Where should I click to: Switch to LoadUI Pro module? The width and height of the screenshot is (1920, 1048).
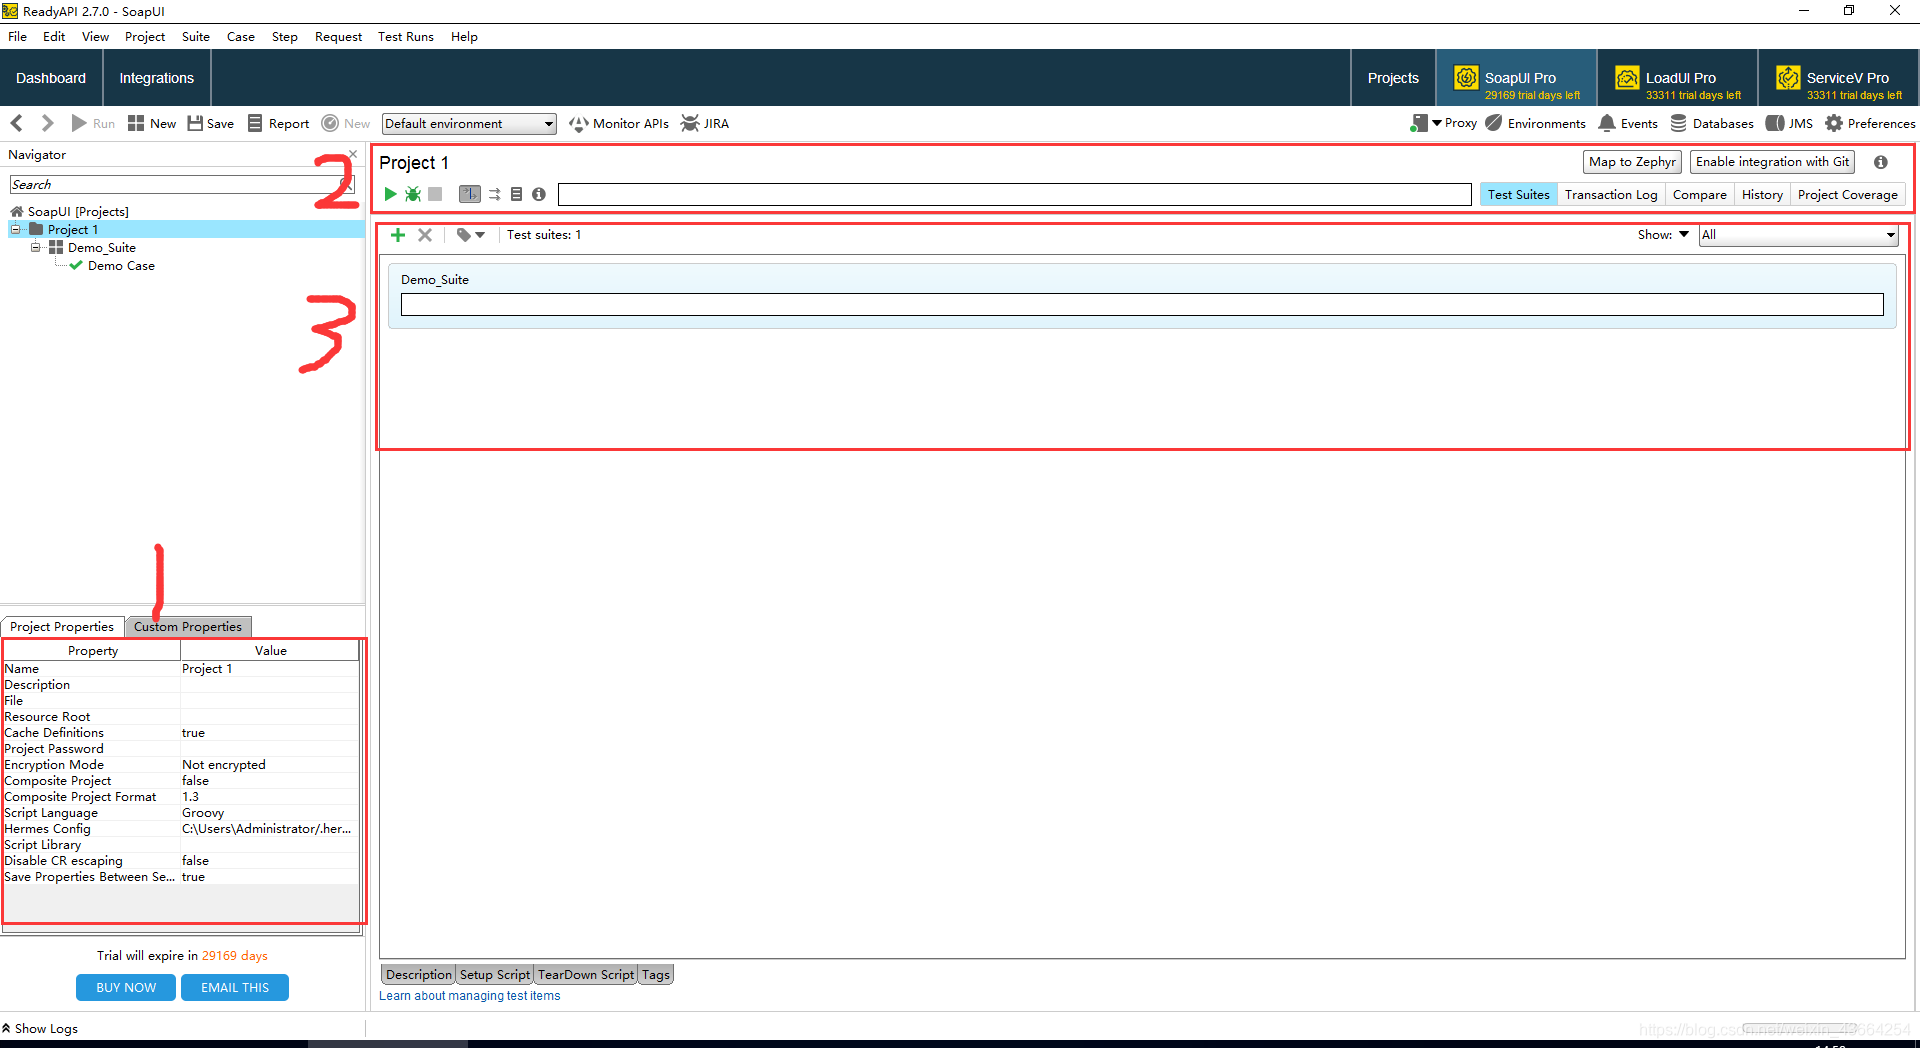click(x=1677, y=78)
